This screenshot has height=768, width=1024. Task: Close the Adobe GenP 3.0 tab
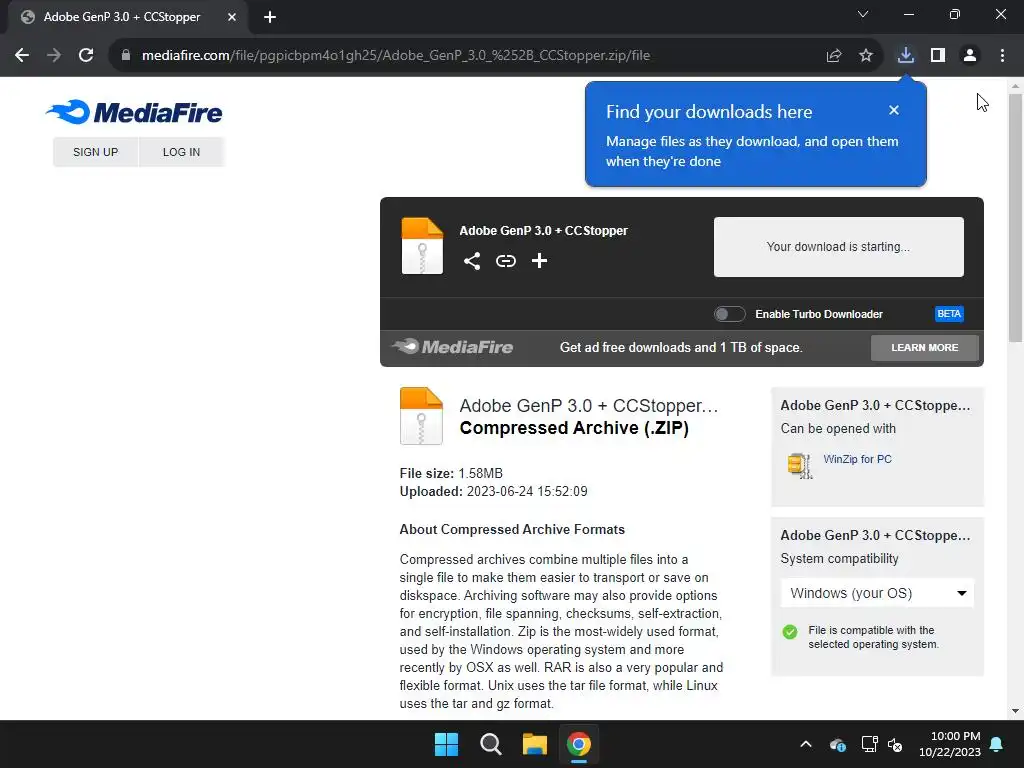tap(232, 17)
